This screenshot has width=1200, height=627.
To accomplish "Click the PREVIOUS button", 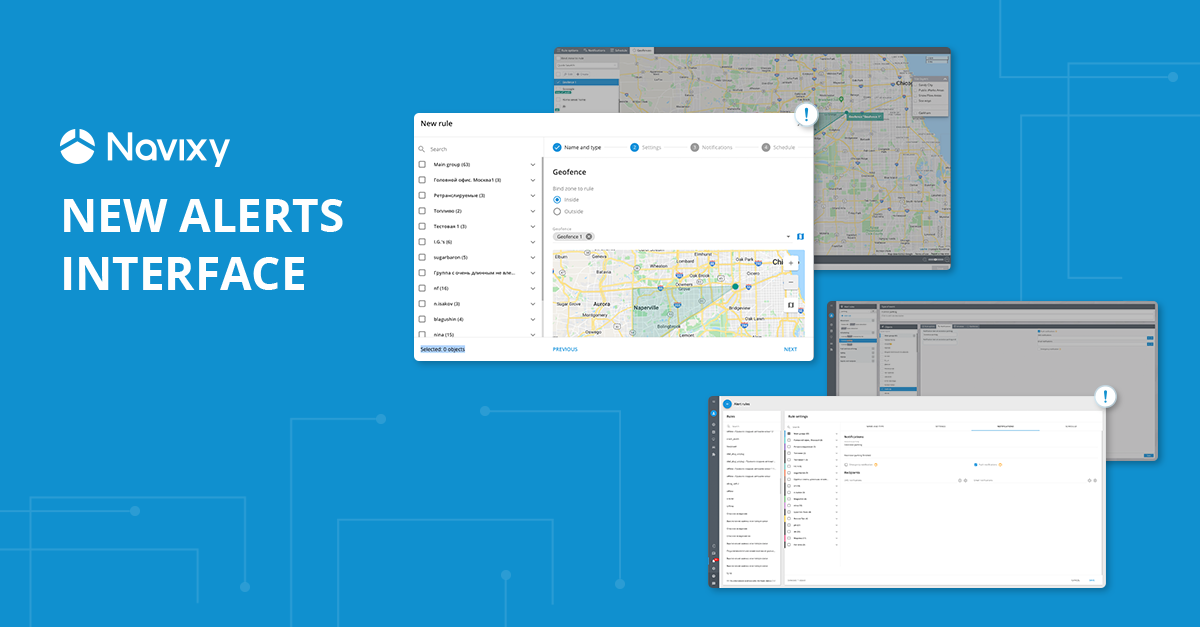I will [x=565, y=349].
